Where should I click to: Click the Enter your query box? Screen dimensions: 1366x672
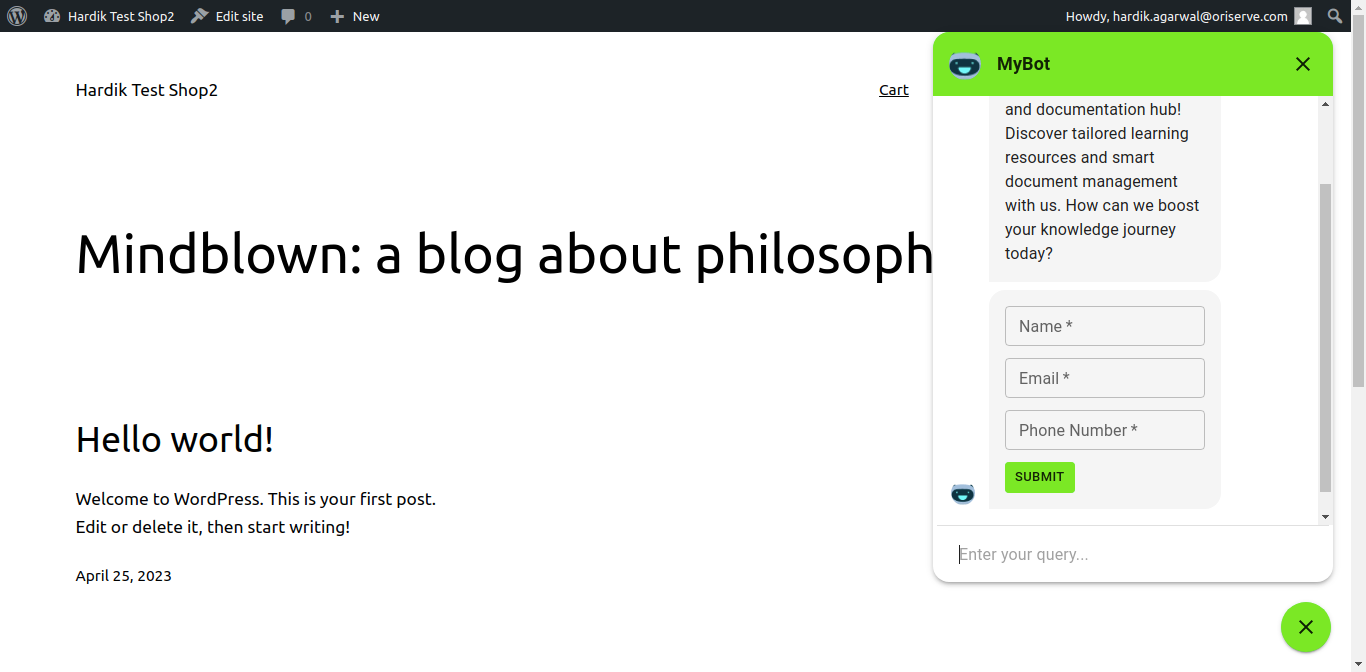1130,554
